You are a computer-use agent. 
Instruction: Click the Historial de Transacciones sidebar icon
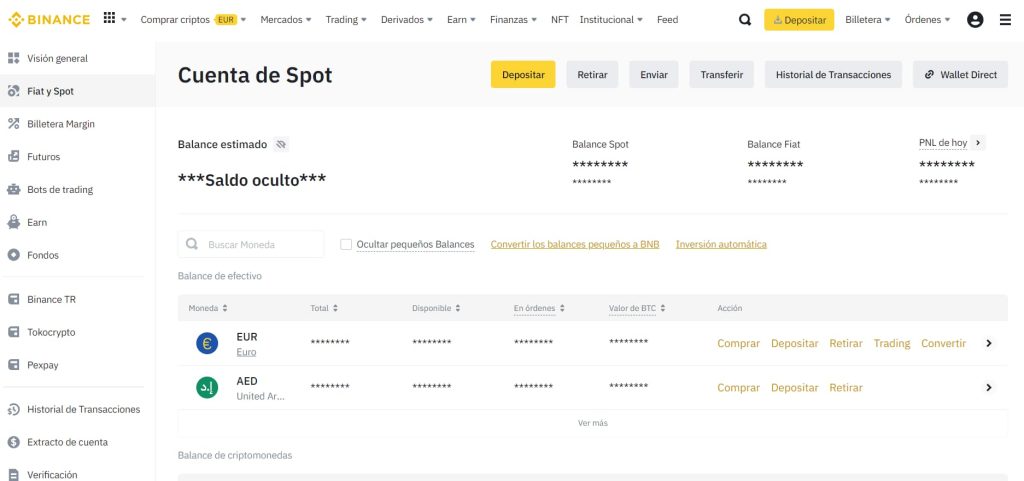(x=14, y=409)
